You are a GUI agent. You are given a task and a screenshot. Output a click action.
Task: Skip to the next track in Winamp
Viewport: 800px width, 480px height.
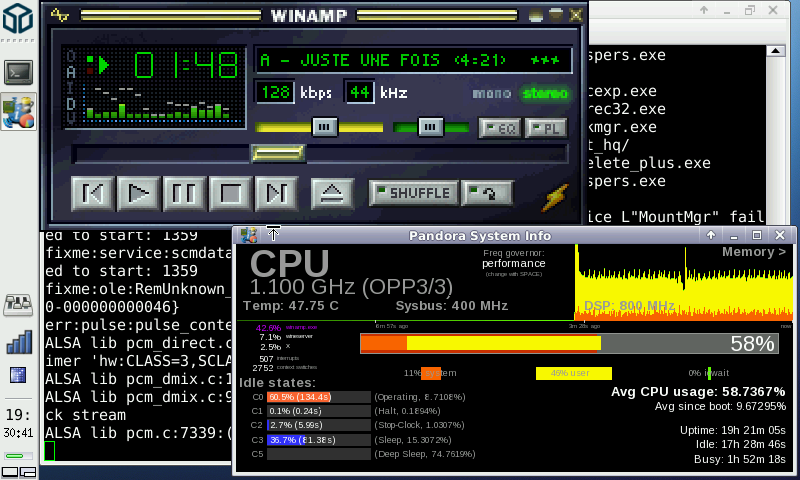(277, 193)
